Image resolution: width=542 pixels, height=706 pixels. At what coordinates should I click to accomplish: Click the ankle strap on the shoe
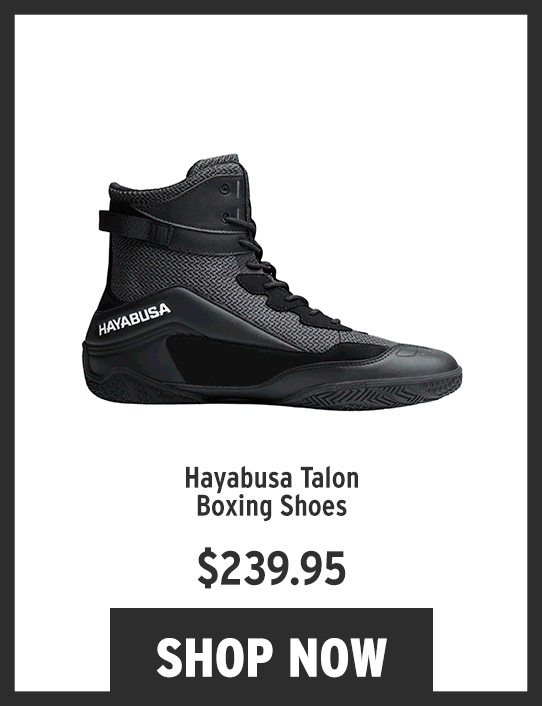click(x=137, y=228)
